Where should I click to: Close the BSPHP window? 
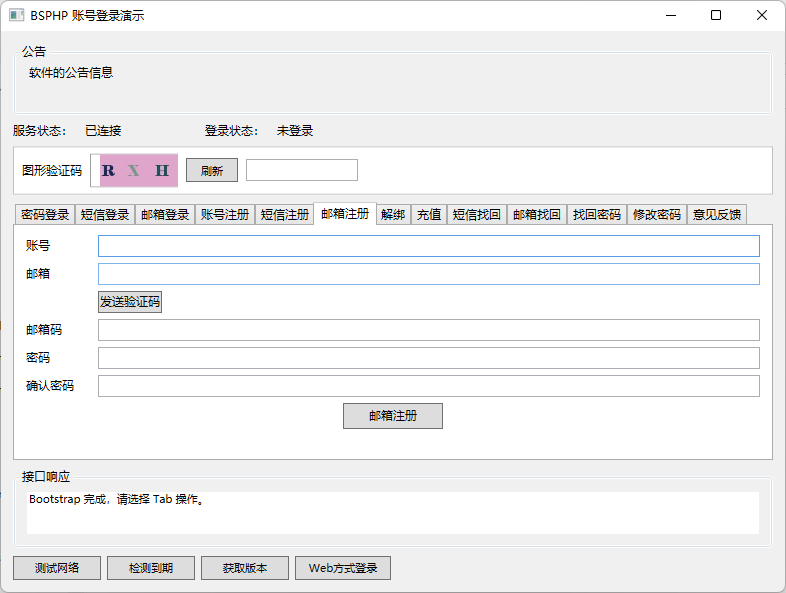[761, 16]
